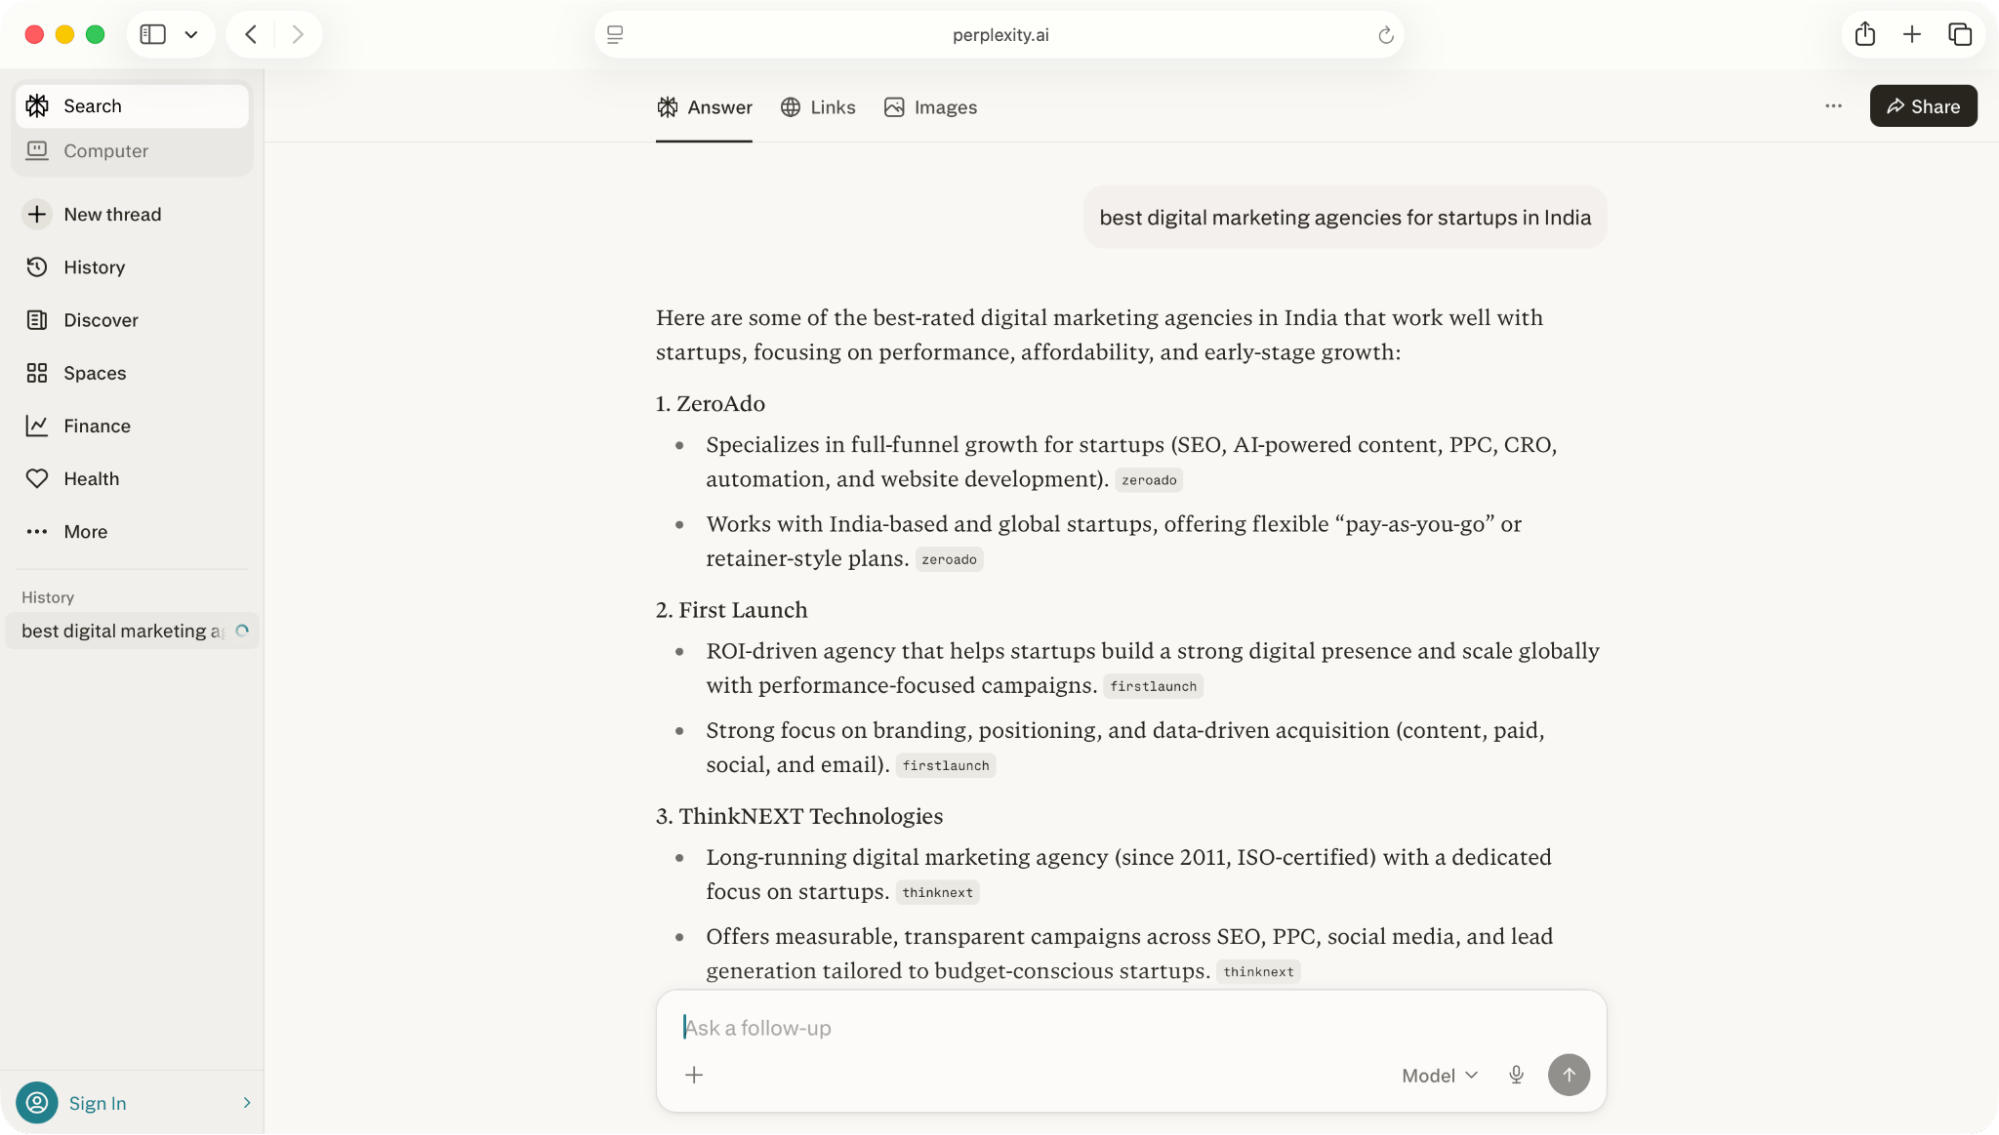
Task: Click the attach plus icon in the follow-up box
Action: [694, 1074]
